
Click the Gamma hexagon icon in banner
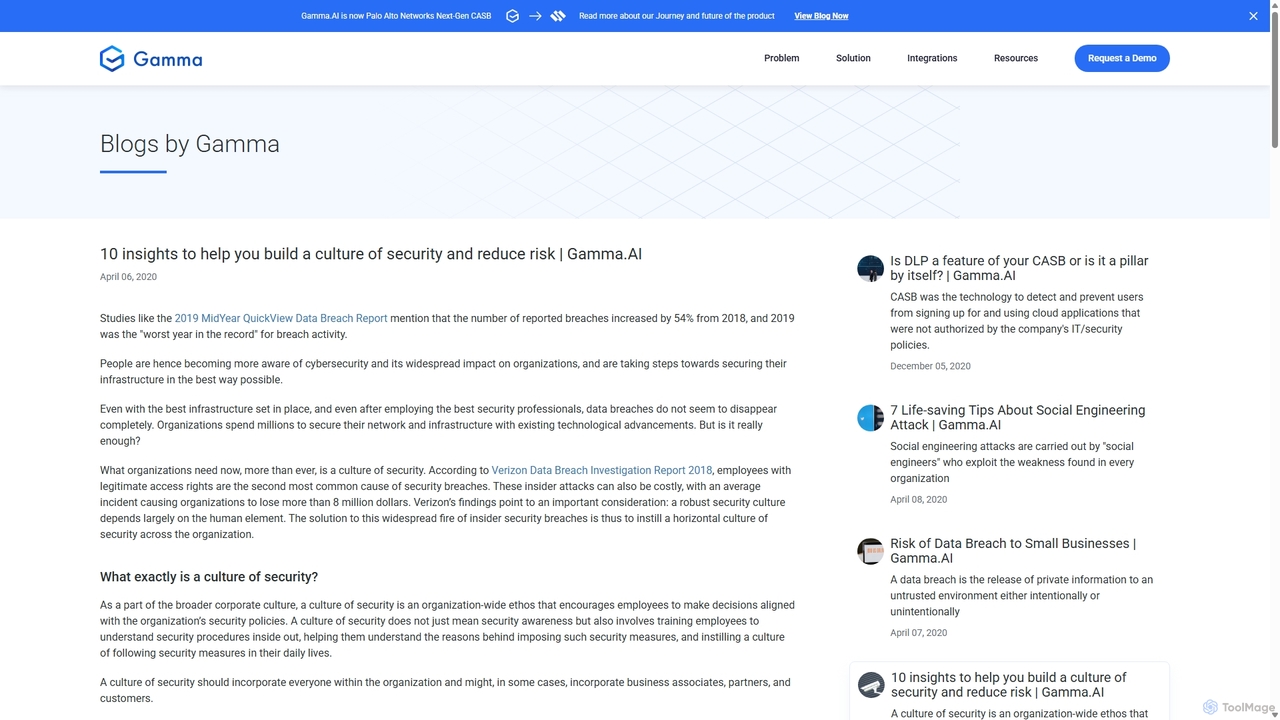(512, 16)
